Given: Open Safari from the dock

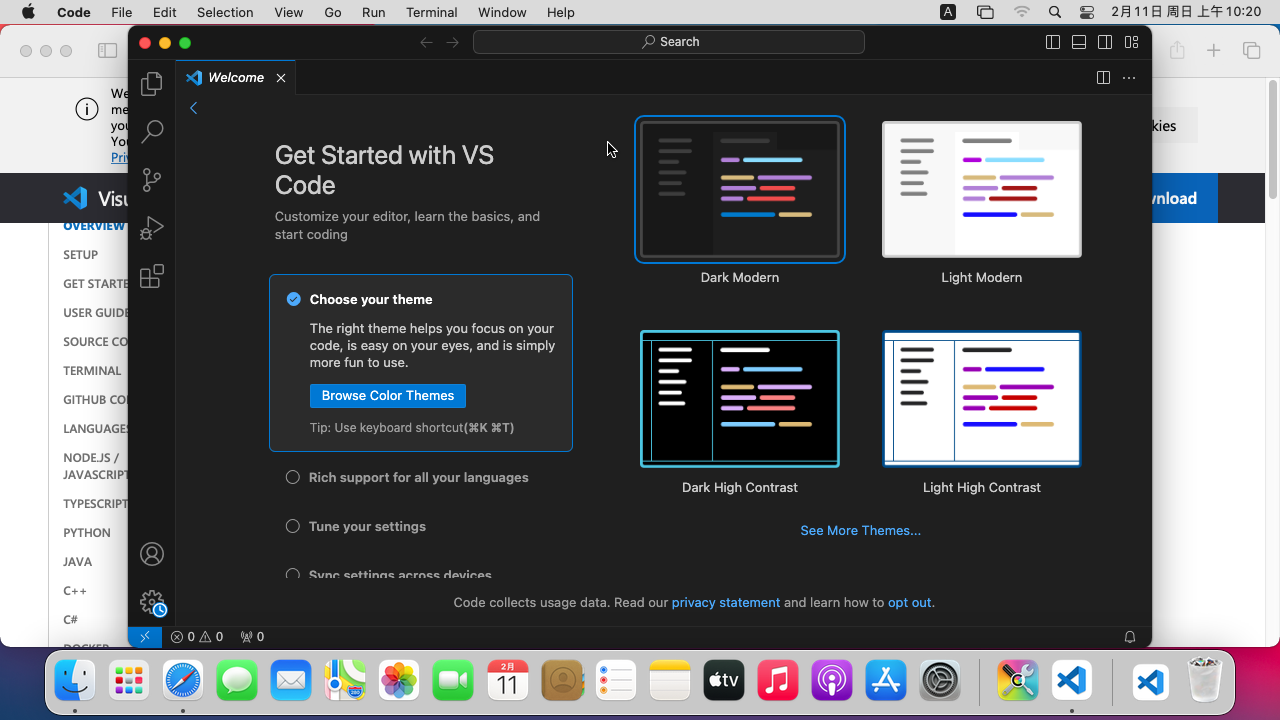Looking at the screenshot, I should (x=183, y=681).
